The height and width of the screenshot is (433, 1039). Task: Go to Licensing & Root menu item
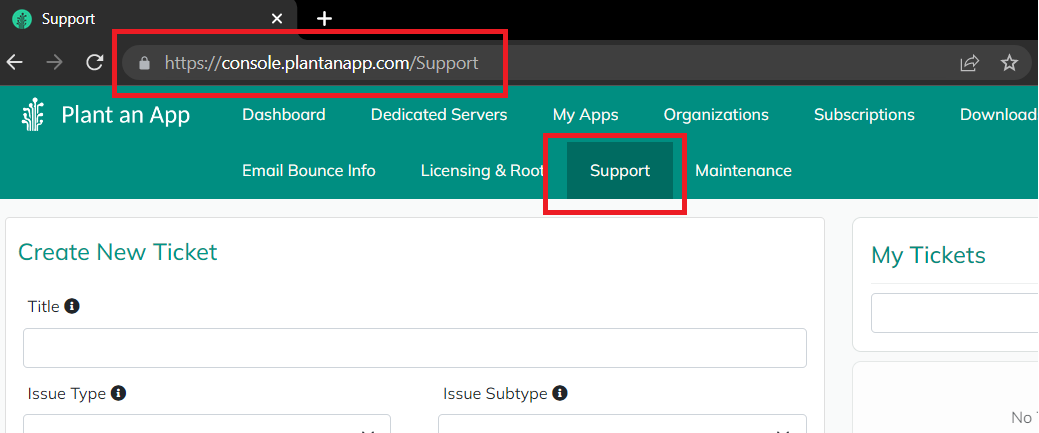pos(482,170)
